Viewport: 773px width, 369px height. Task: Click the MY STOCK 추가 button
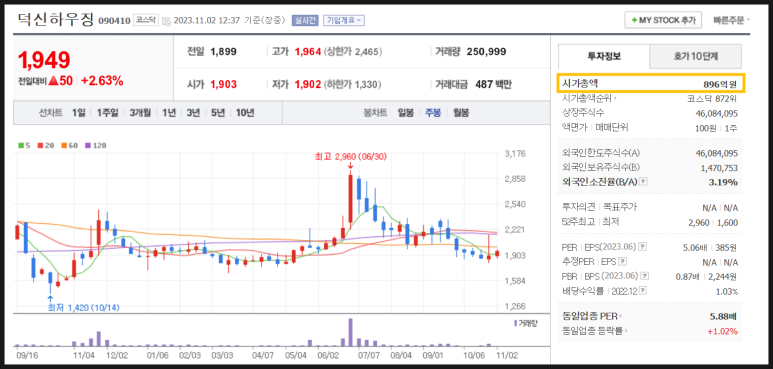[663, 20]
